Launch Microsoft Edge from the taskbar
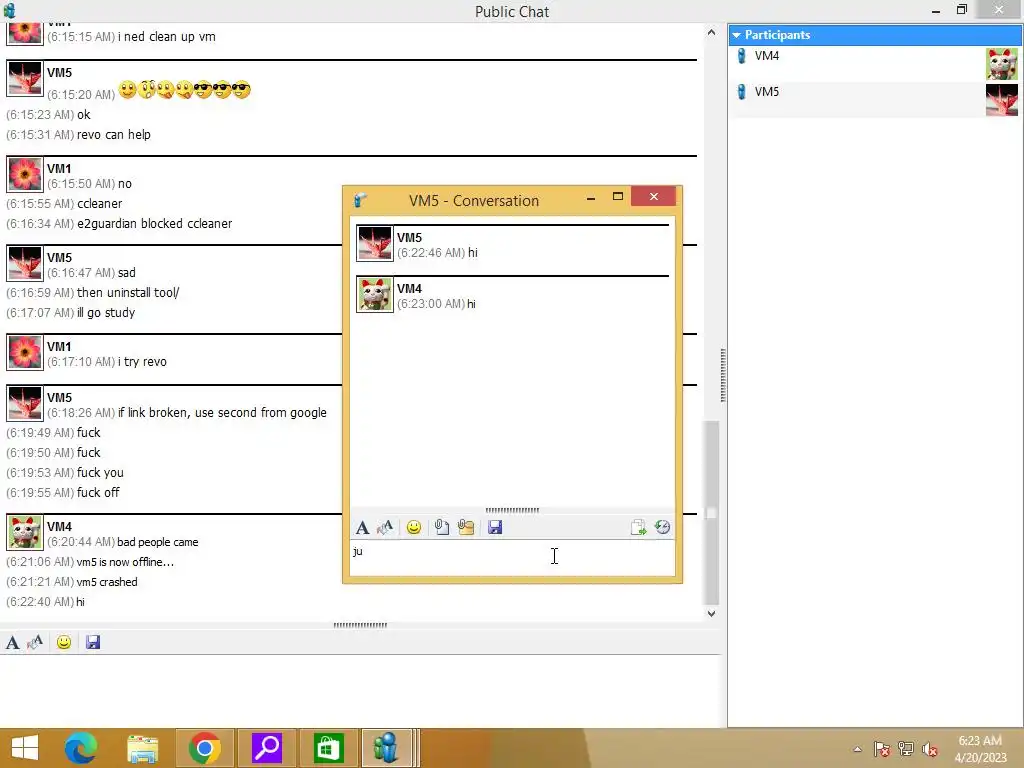The image size is (1024, 768). click(80, 748)
